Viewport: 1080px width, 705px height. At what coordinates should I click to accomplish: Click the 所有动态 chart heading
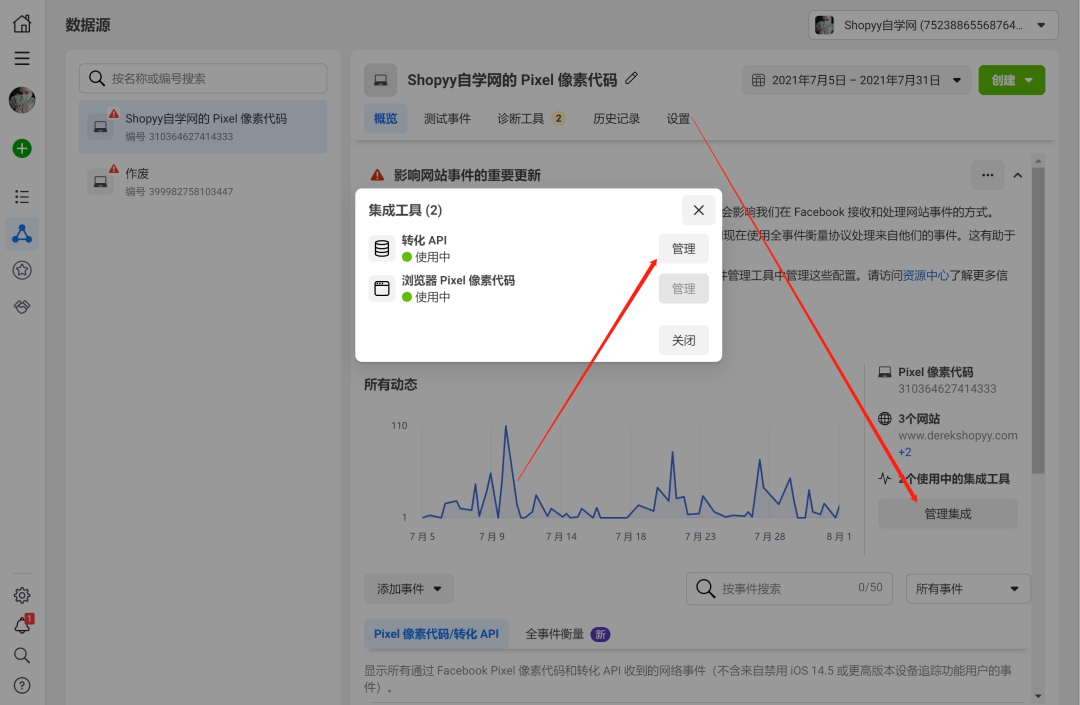tap(391, 384)
